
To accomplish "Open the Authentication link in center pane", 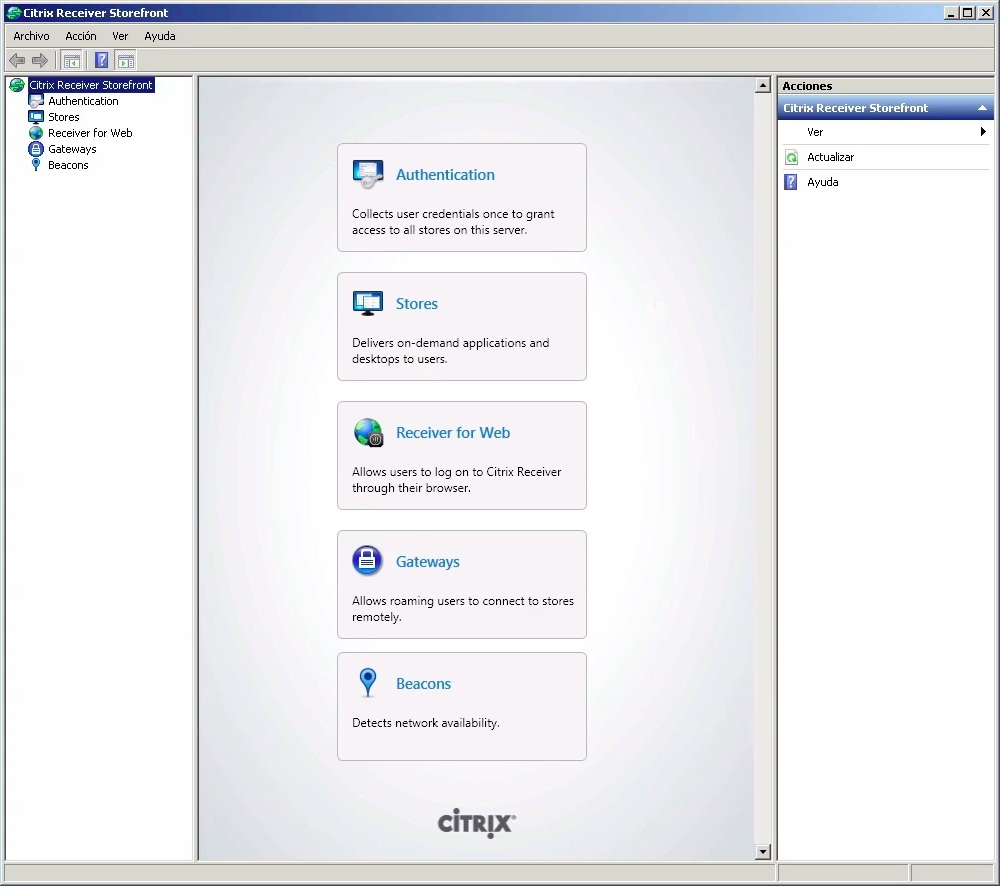I will tap(445, 175).
